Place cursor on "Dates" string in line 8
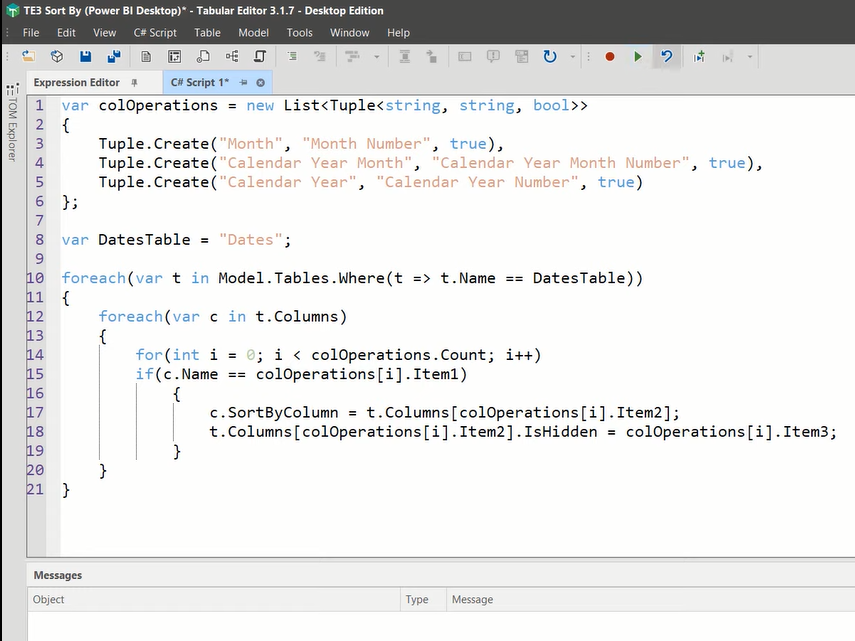The image size is (855, 641). [250, 240]
